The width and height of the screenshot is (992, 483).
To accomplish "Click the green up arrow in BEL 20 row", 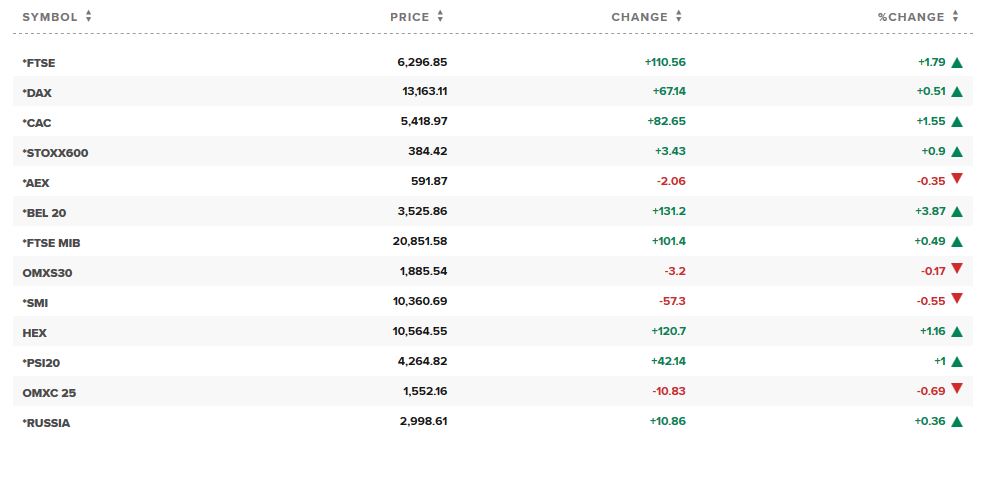I will coord(957,211).
